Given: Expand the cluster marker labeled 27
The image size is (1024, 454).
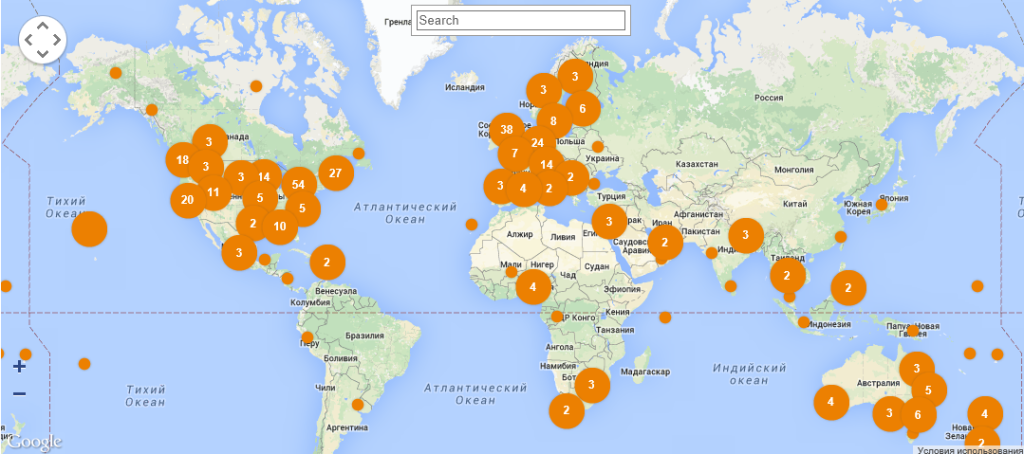Looking at the screenshot, I should (x=335, y=173).
